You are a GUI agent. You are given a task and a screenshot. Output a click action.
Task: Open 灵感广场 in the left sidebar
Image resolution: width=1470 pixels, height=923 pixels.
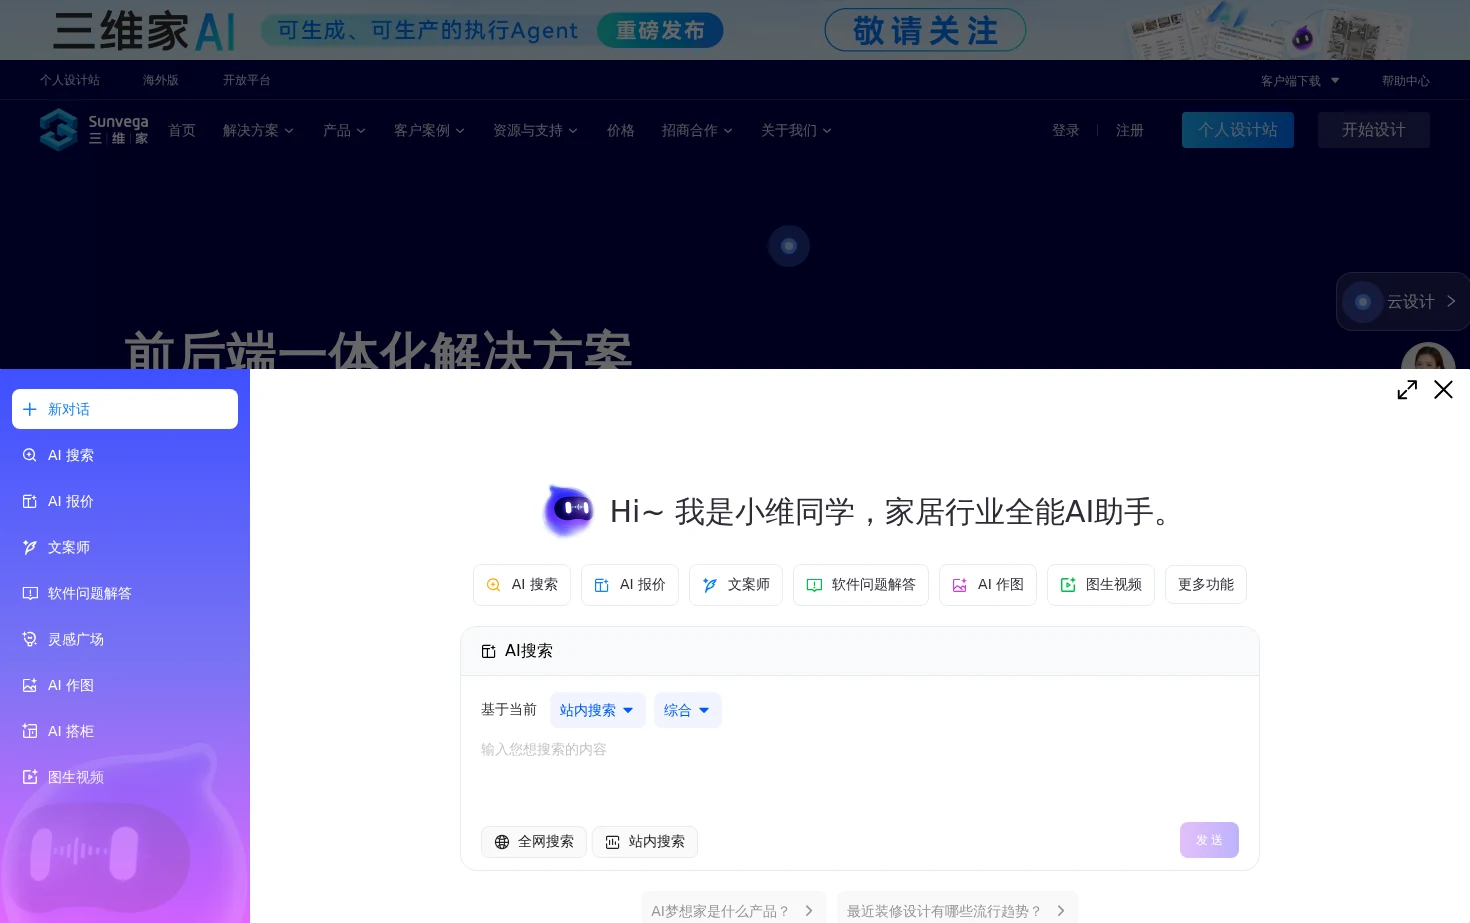[125, 639]
